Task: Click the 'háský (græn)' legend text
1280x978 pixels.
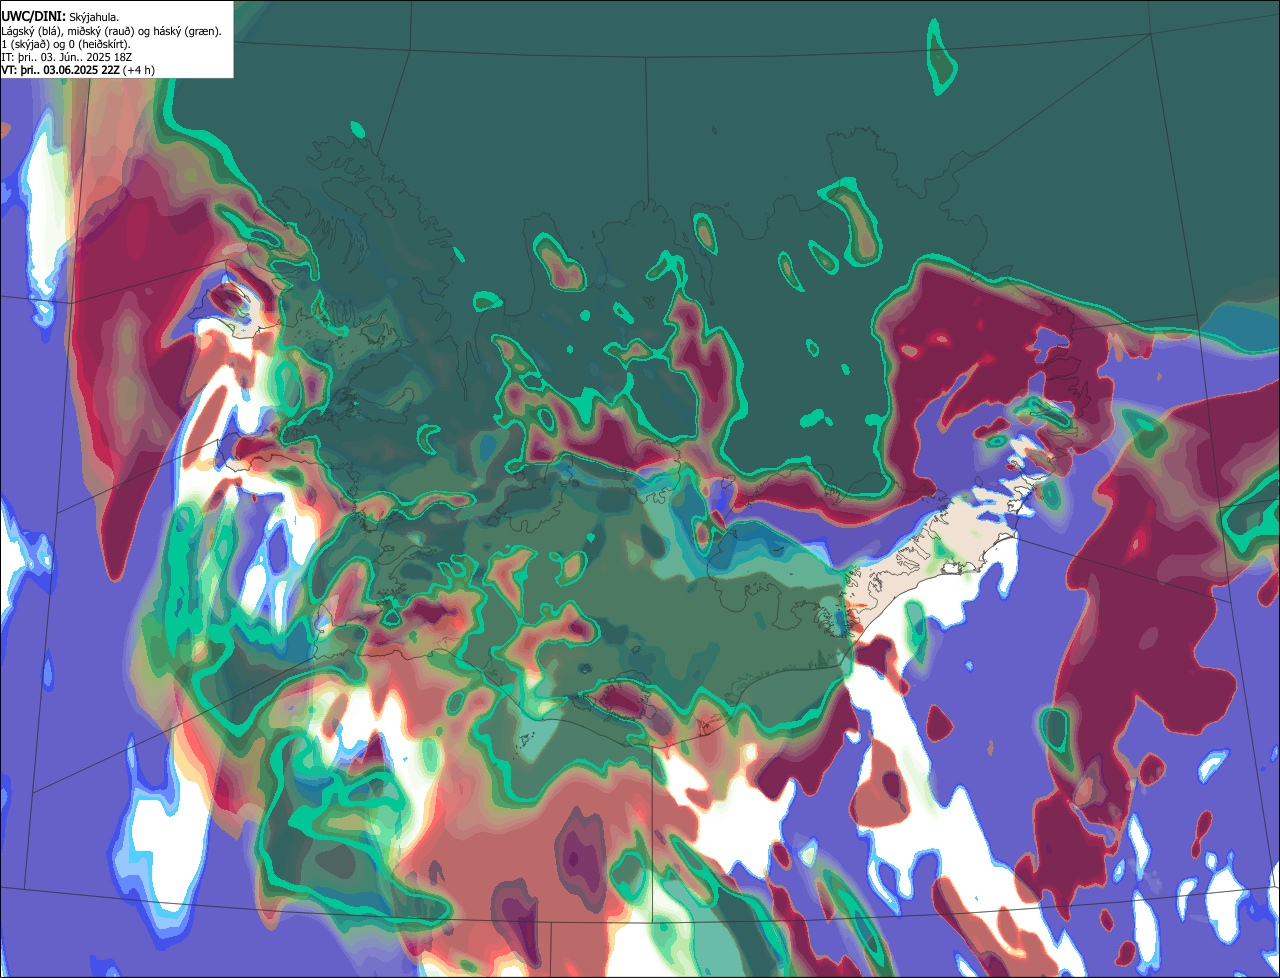Action: click(187, 32)
